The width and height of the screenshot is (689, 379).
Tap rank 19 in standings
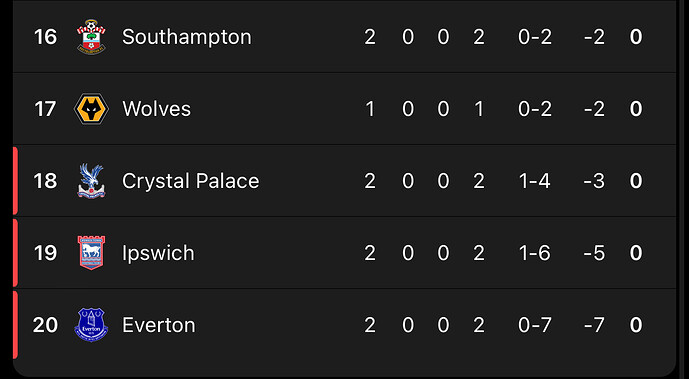[x=46, y=253]
